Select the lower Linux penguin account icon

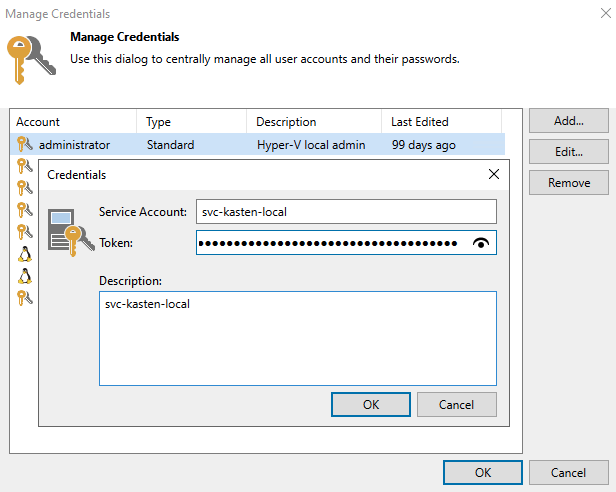(25, 276)
